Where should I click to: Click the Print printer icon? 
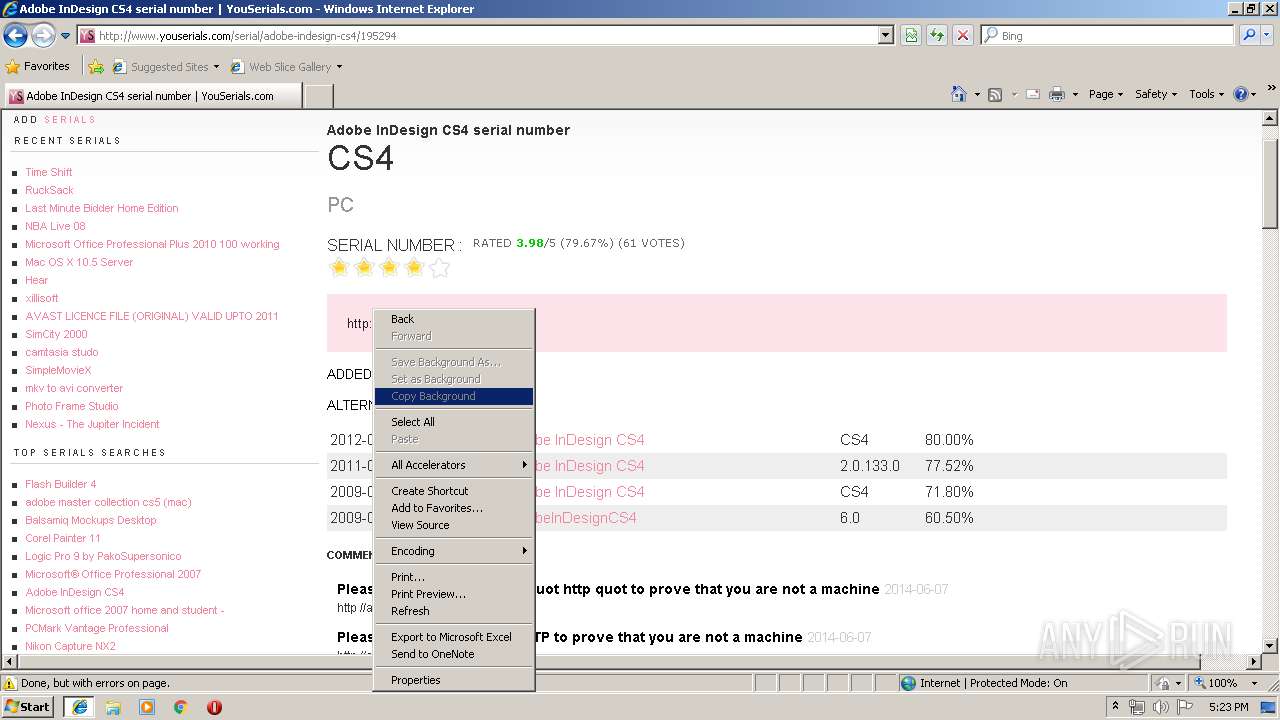click(1058, 94)
